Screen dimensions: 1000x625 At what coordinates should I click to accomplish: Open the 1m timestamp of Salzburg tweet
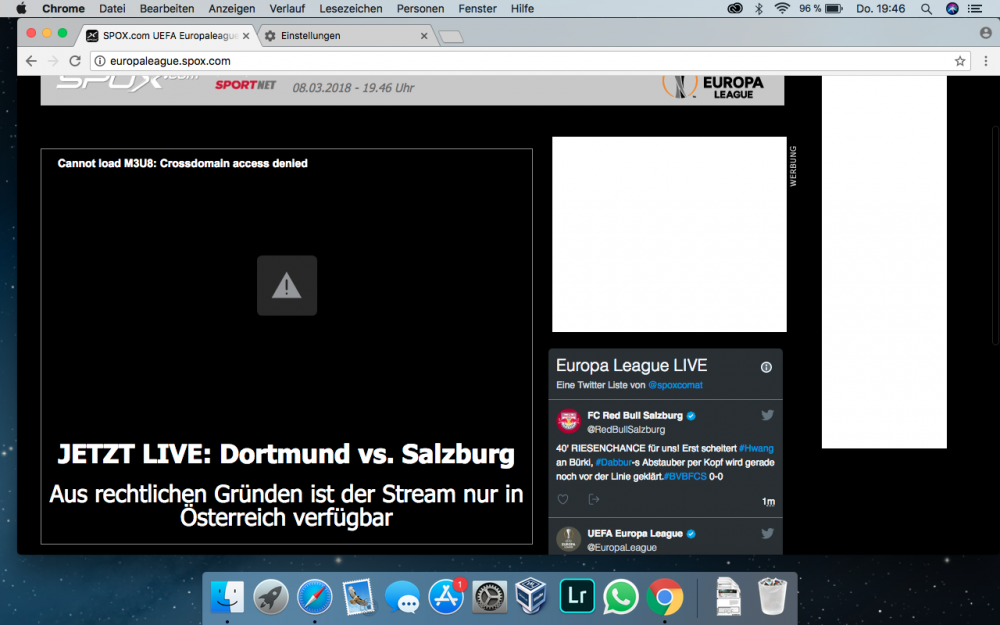(x=768, y=502)
